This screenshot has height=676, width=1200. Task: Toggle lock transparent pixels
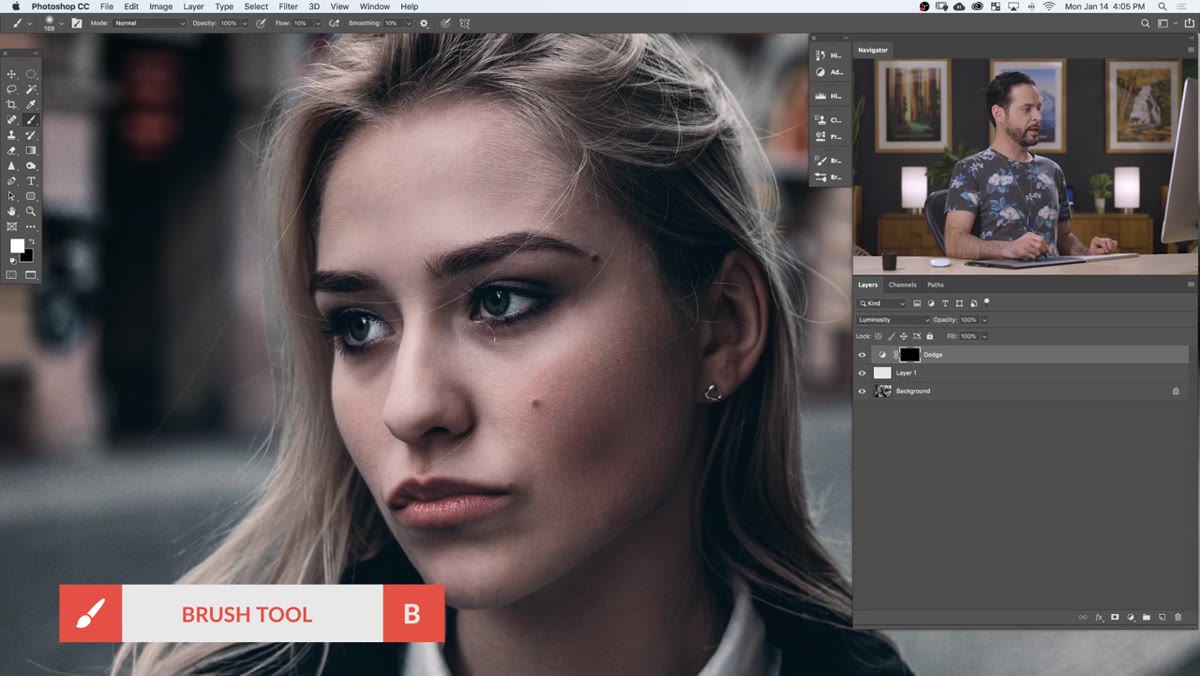pyautogui.click(x=878, y=336)
